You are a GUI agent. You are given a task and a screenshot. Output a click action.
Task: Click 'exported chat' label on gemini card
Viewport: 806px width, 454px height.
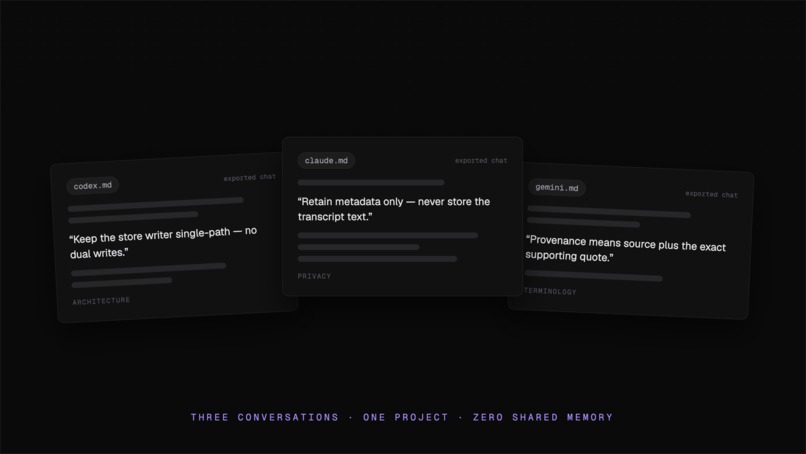(x=711, y=194)
